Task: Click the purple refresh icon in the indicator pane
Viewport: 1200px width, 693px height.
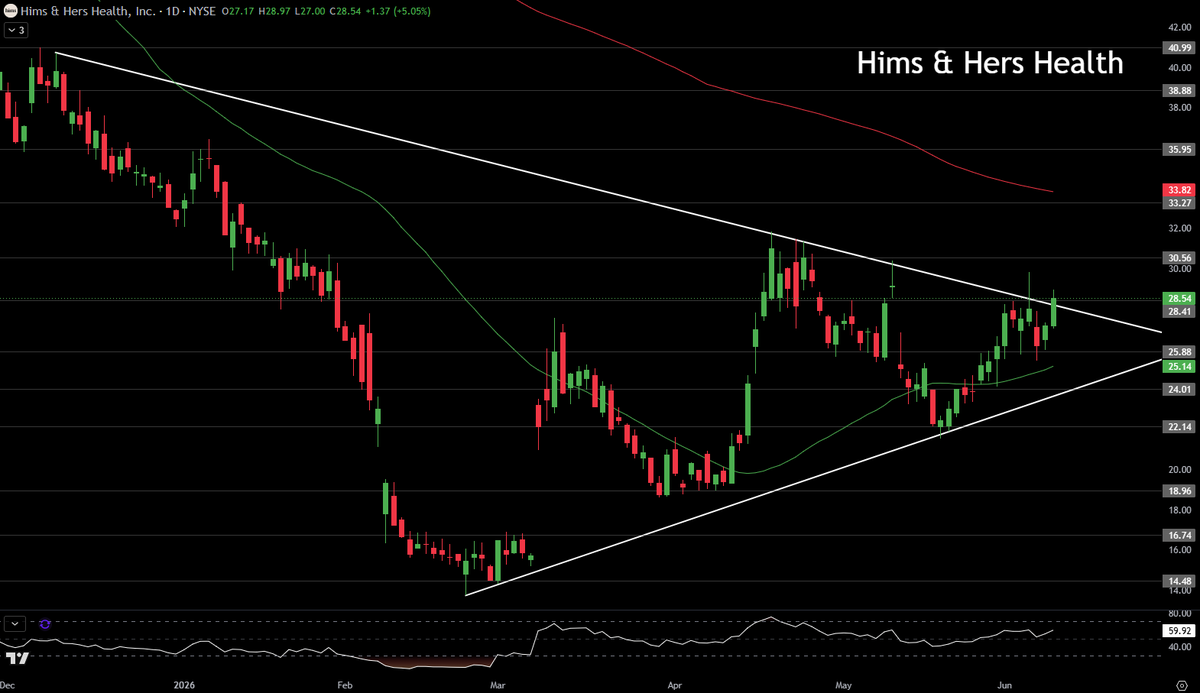Action: click(x=45, y=623)
